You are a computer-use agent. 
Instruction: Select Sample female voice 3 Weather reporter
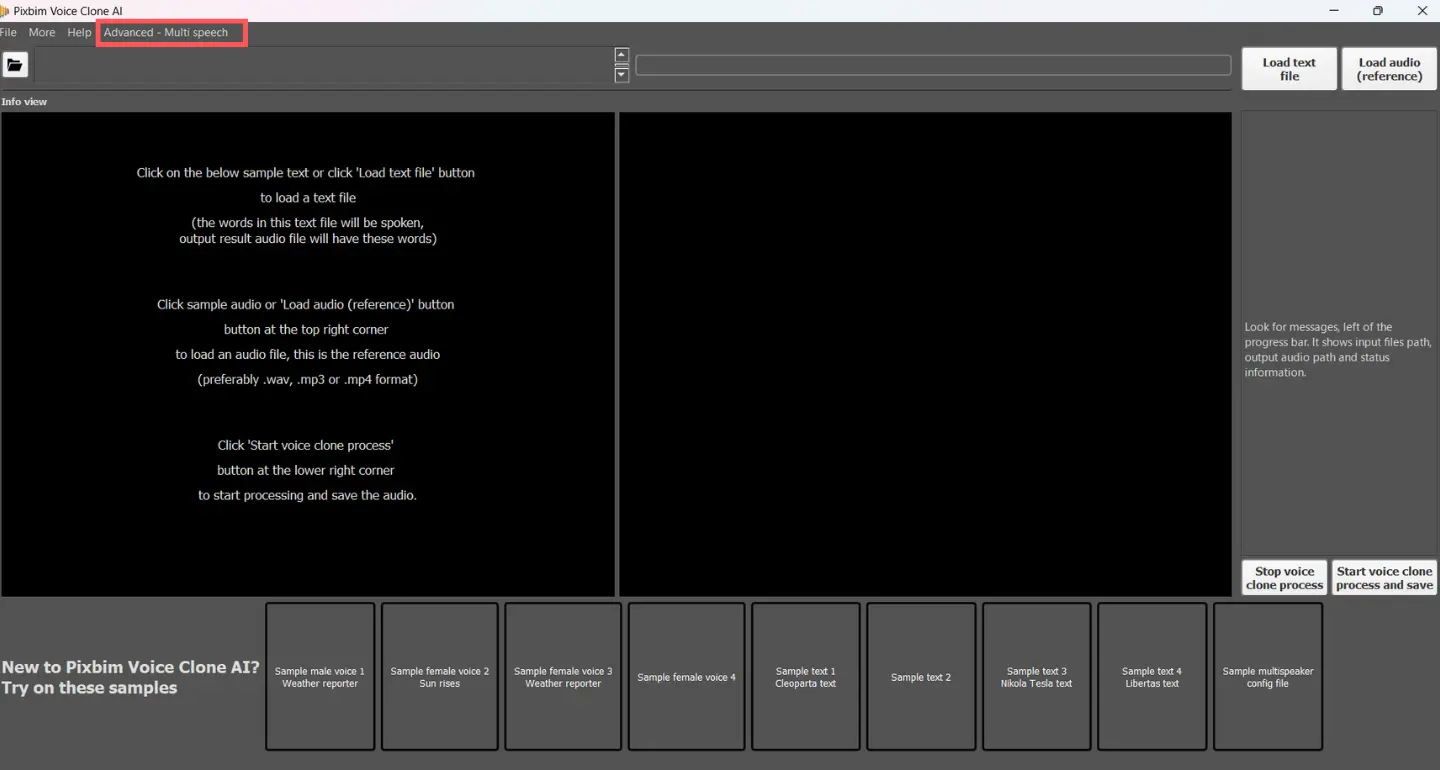coord(563,676)
